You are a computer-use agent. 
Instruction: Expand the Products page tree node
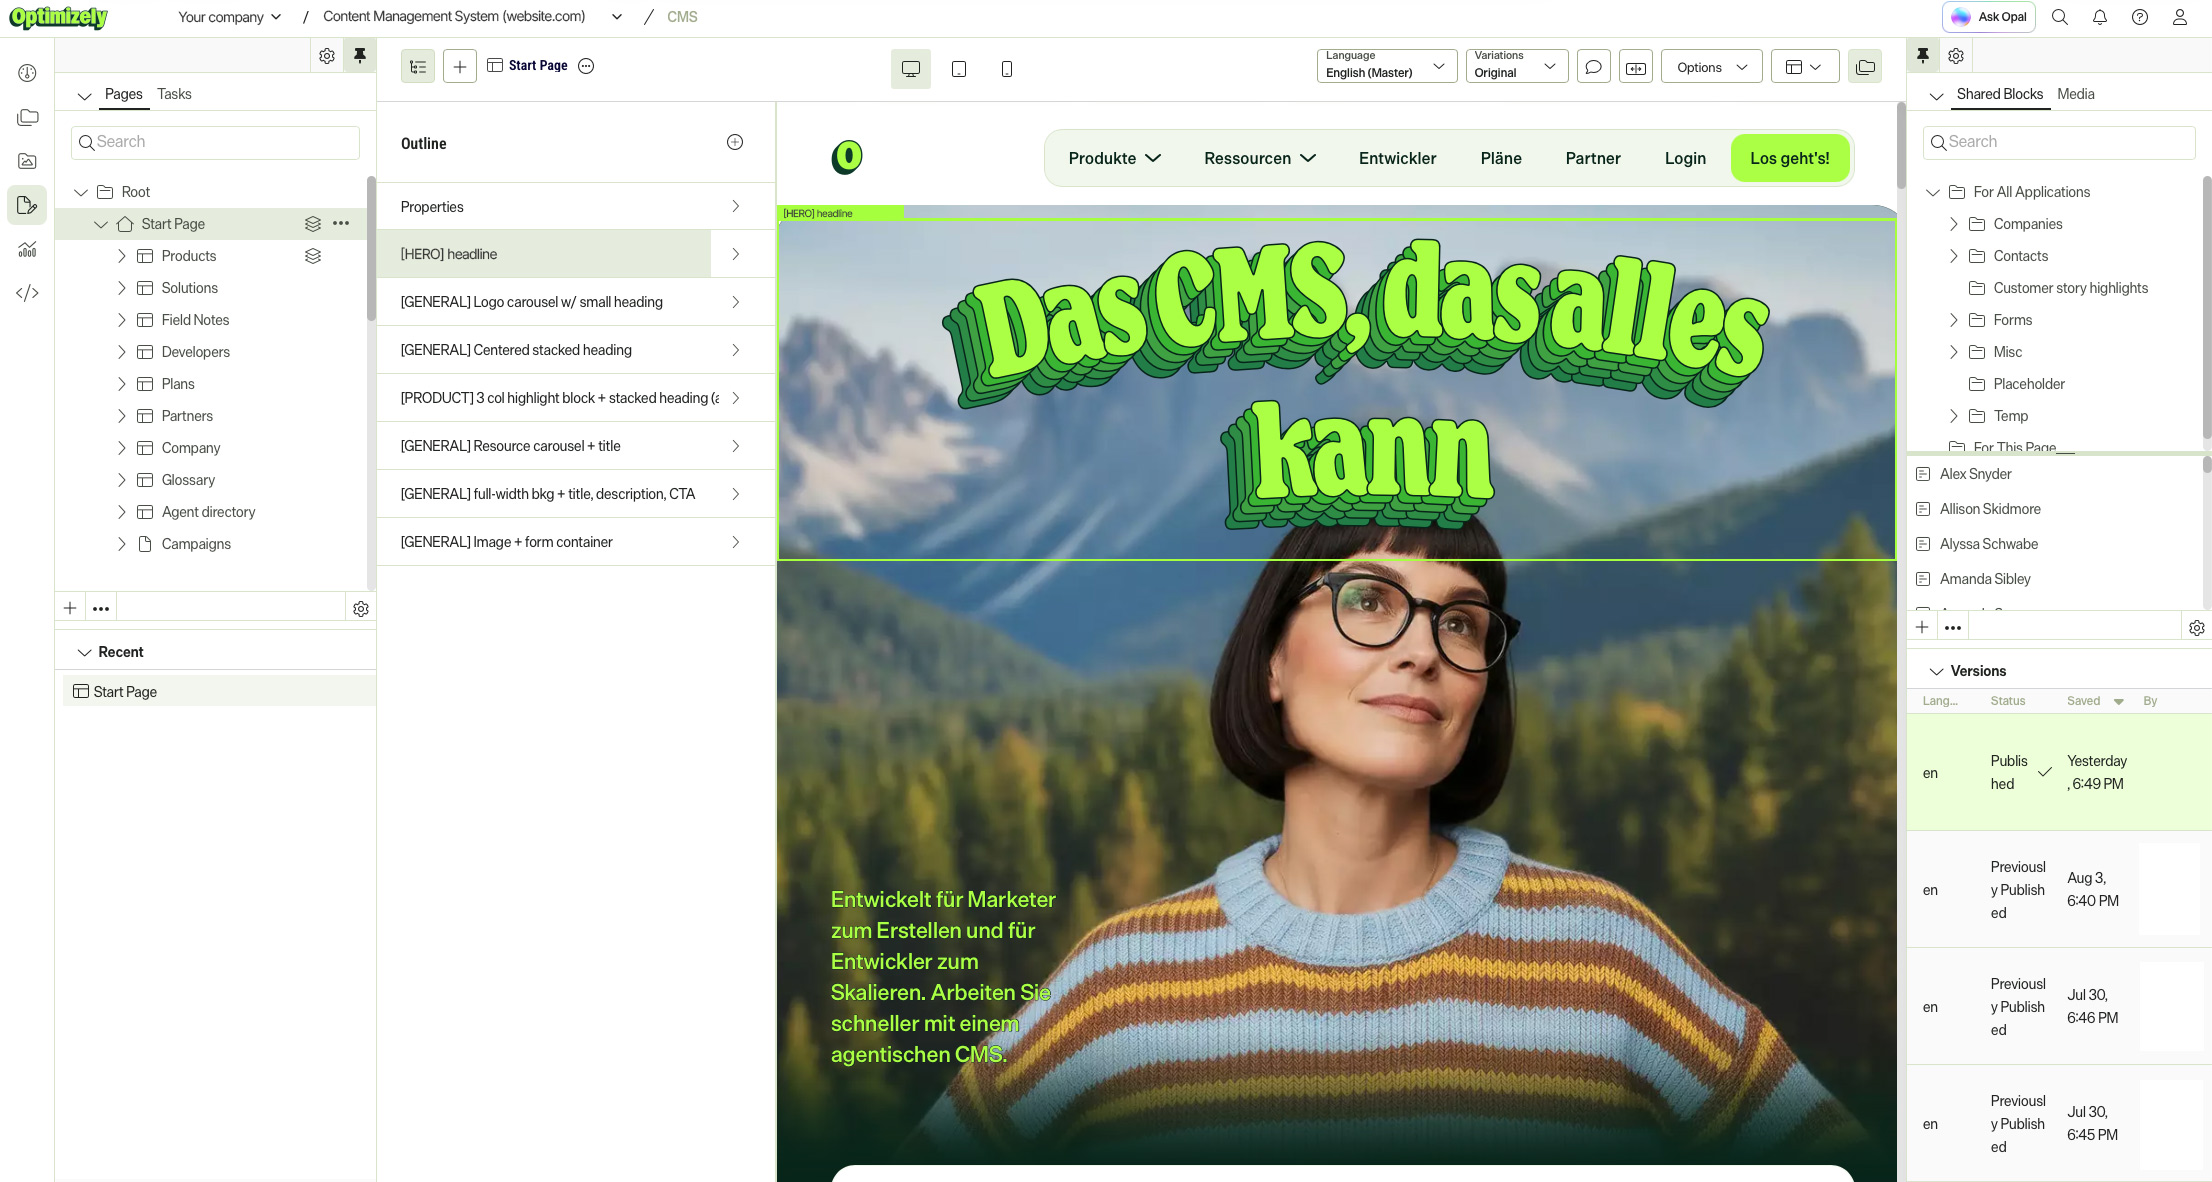coord(122,256)
